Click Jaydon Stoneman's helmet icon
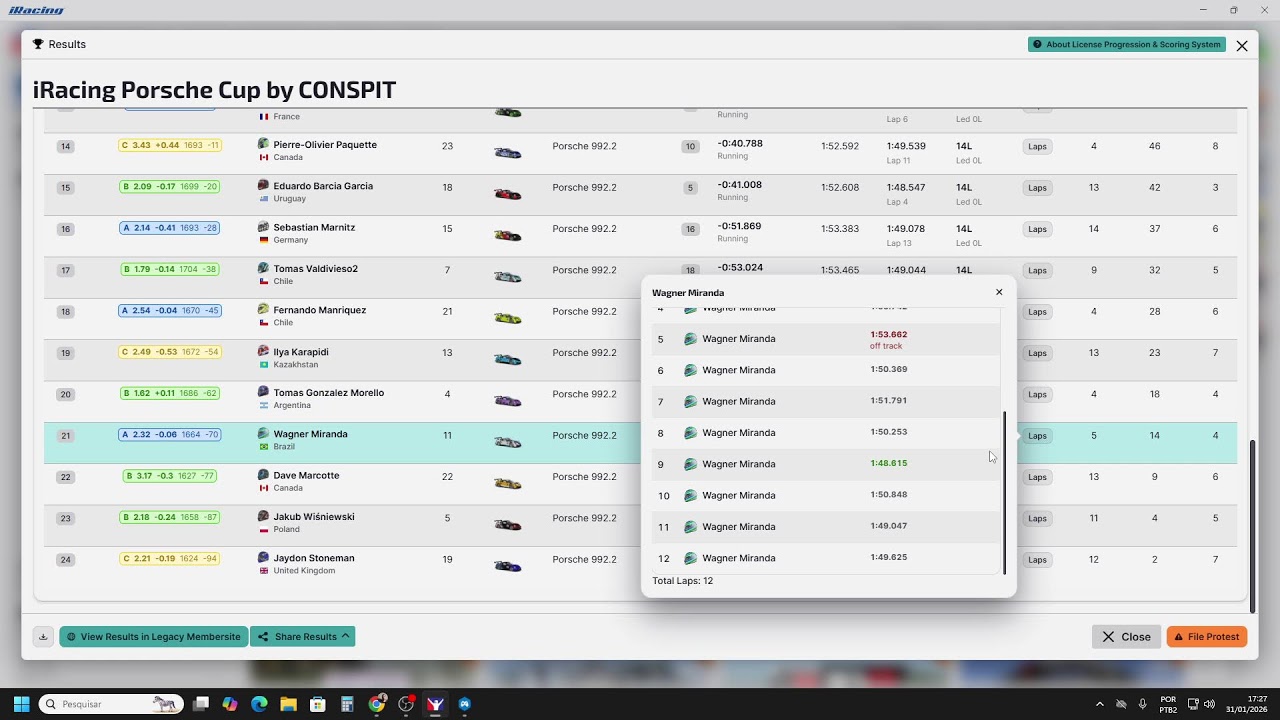 264,557
